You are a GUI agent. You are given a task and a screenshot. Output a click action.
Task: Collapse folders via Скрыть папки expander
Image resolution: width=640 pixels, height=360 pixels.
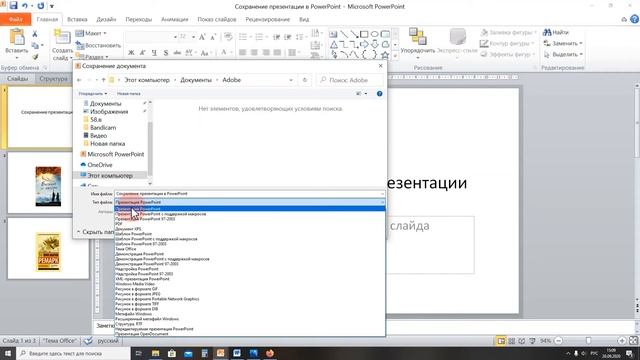95,232
